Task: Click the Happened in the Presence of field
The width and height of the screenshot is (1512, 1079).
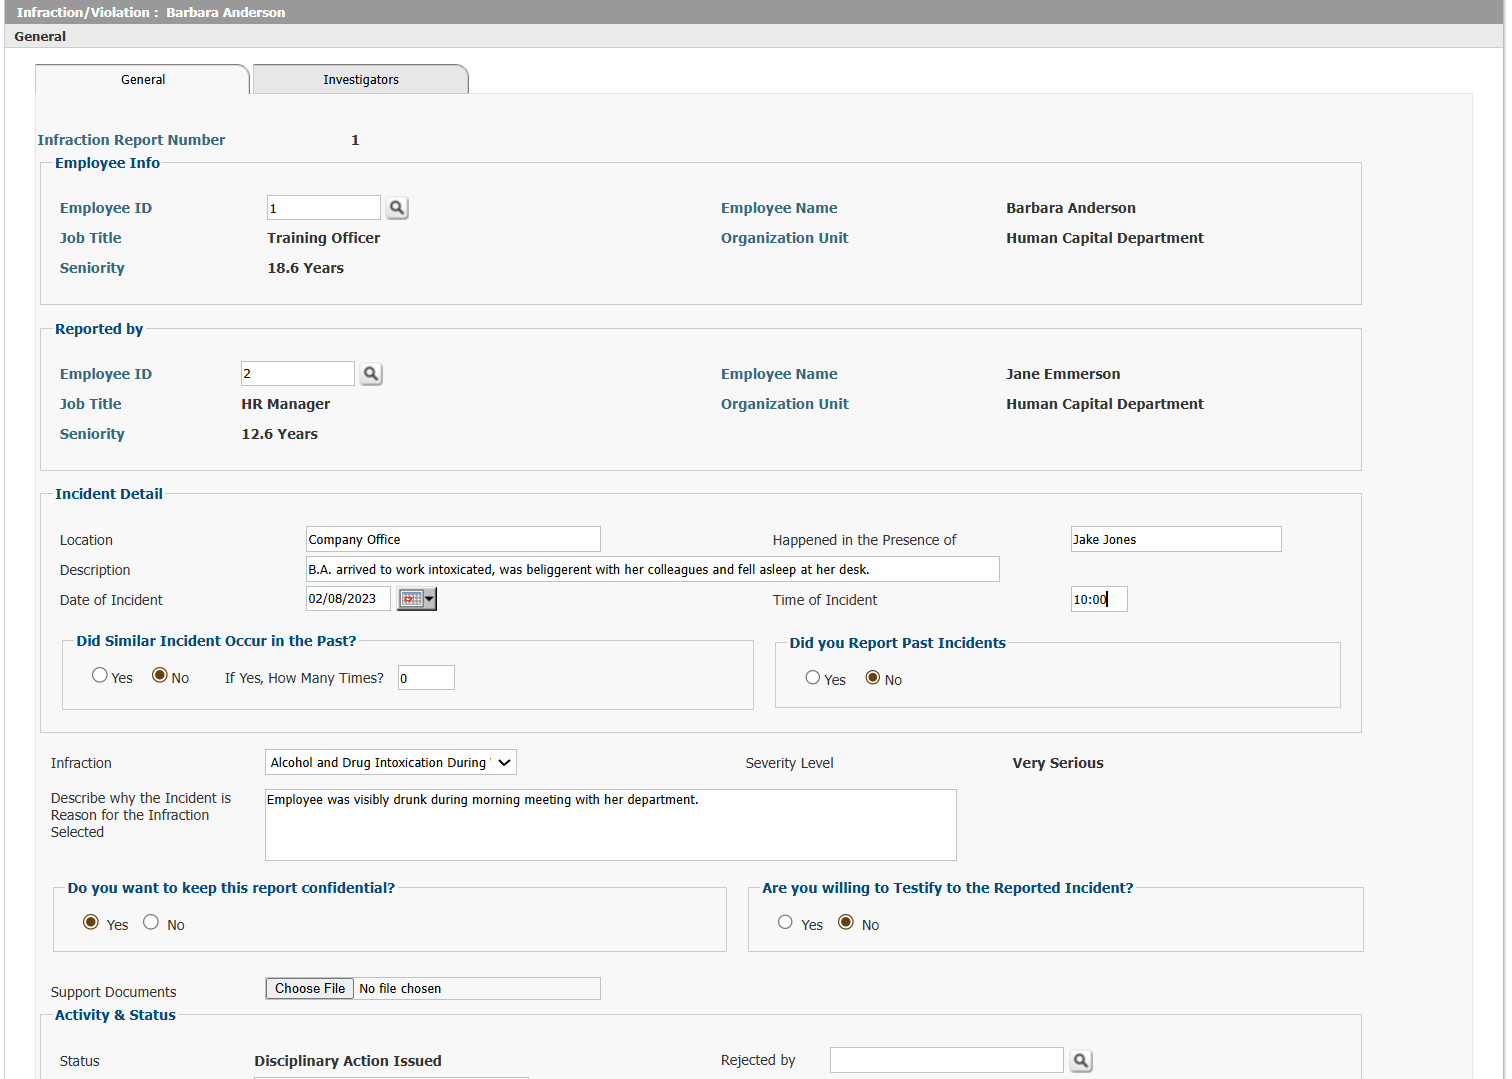Action: 1176,539
